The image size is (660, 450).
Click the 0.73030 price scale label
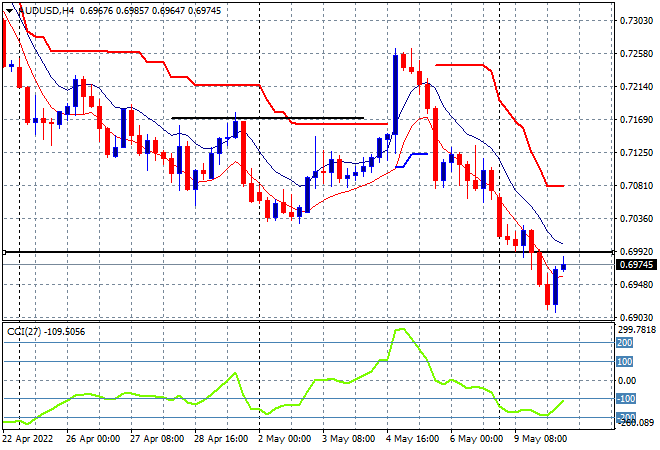click(x=636, y=21)
